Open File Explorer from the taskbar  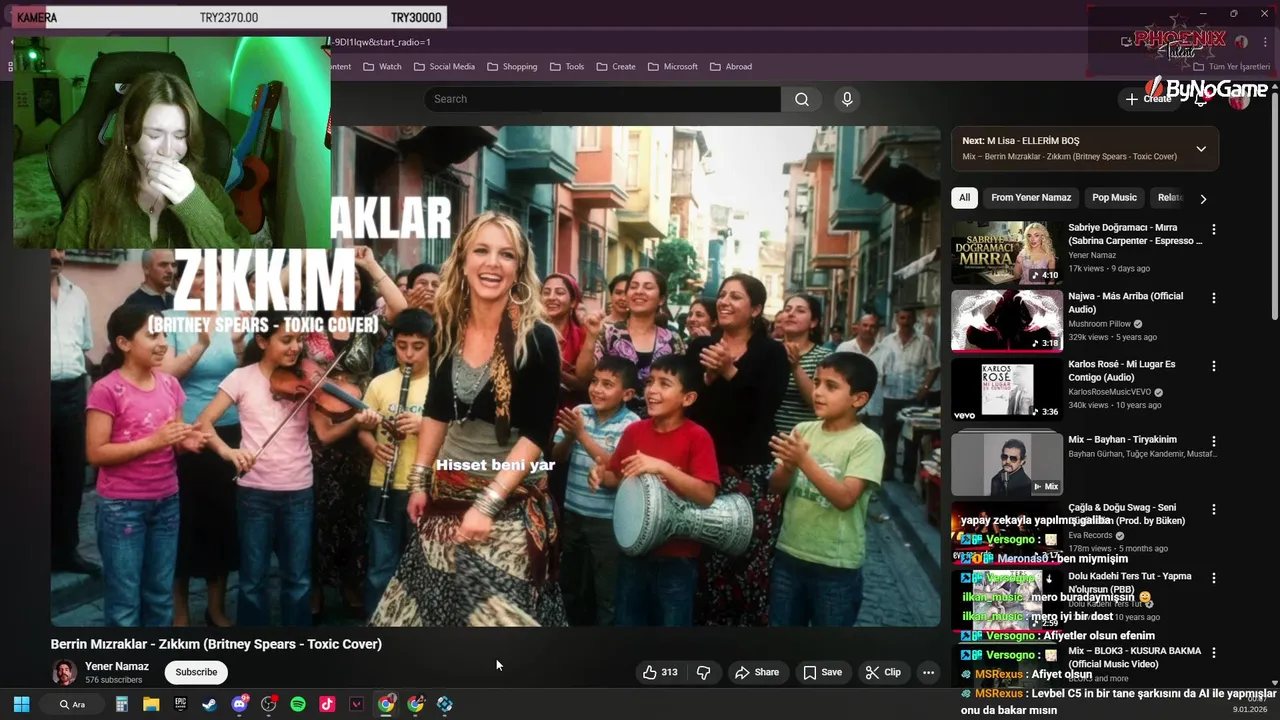point(151,704)
